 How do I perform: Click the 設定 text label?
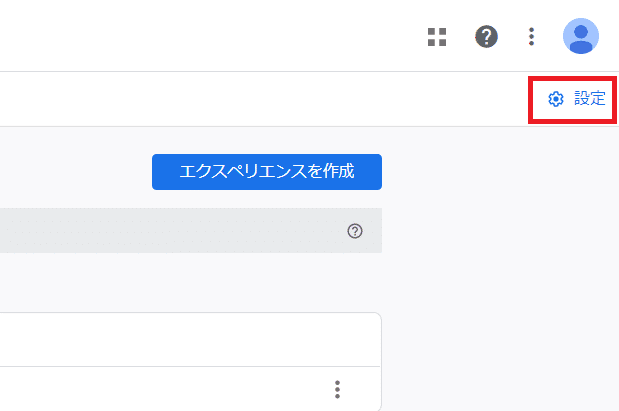point(590,98)
